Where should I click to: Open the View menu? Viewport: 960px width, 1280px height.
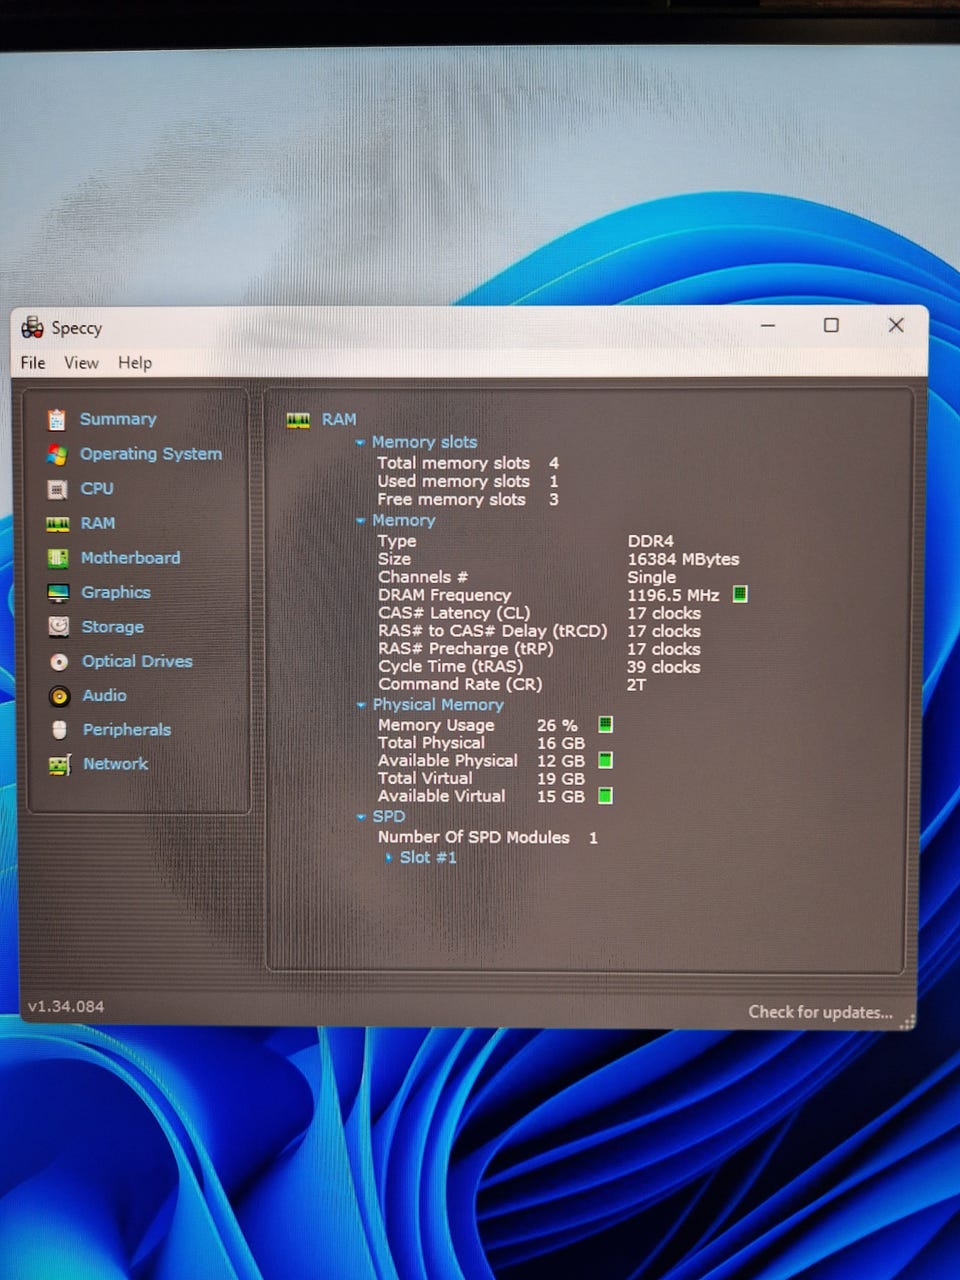click(81, 363)
